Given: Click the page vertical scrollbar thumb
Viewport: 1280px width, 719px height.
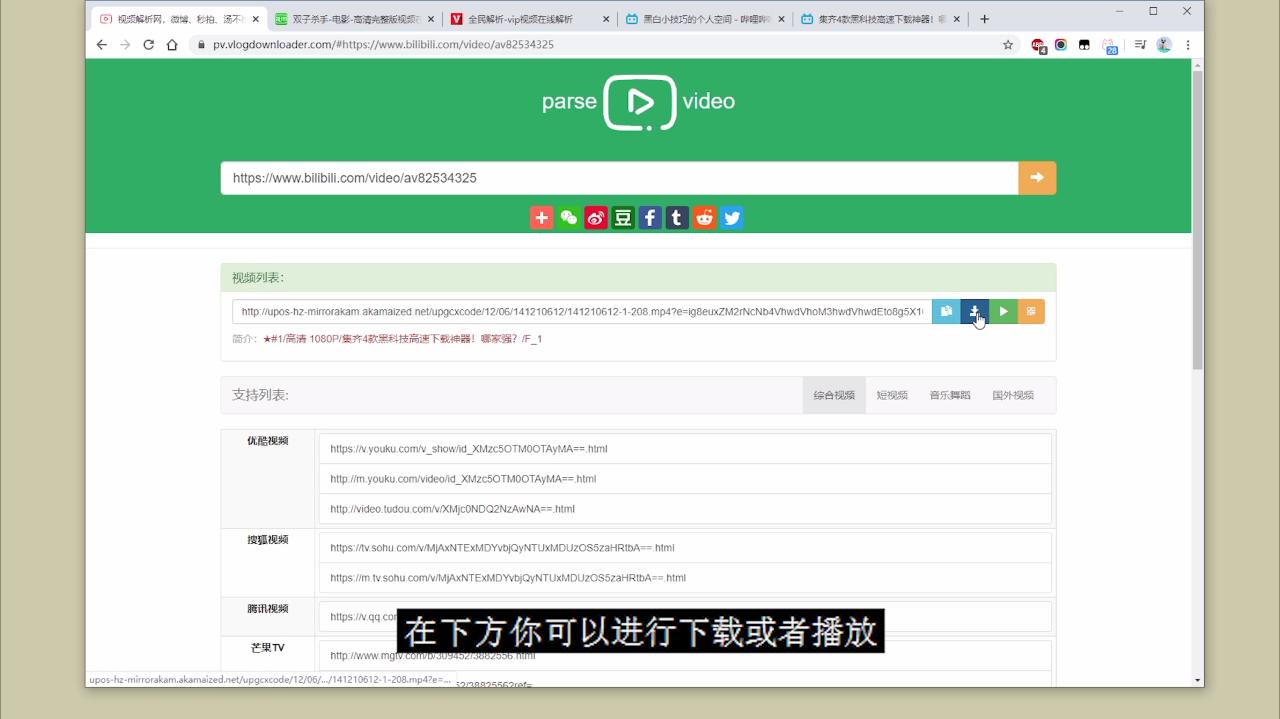Looking at the screenshot, I should coord(1197,220).
